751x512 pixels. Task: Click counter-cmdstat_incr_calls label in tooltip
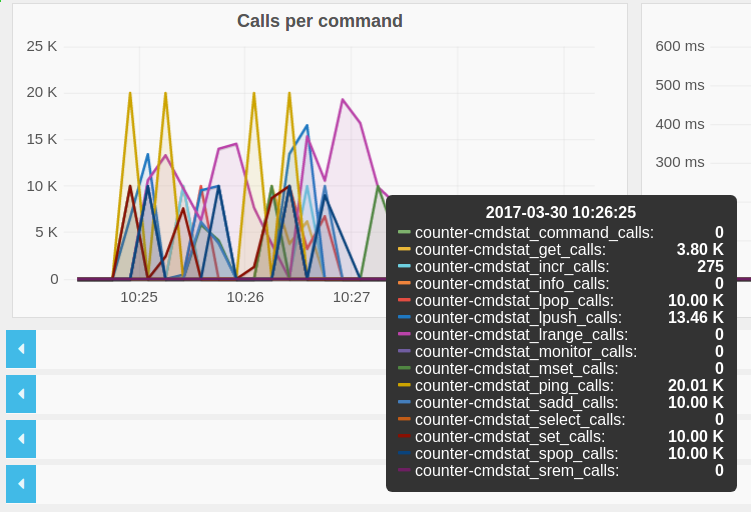[512, 267]
